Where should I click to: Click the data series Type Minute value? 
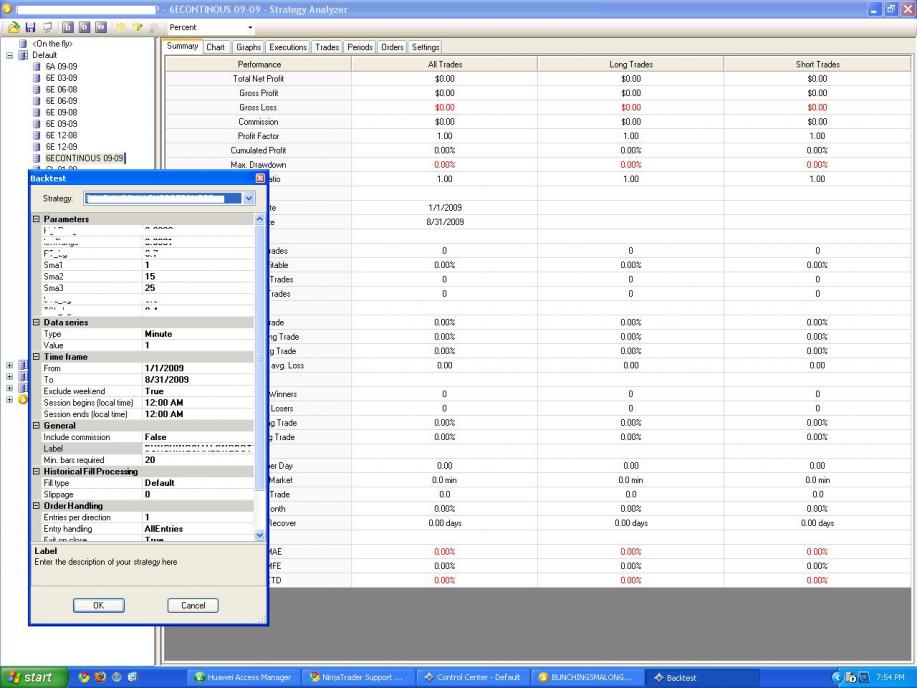coord(158,334)
